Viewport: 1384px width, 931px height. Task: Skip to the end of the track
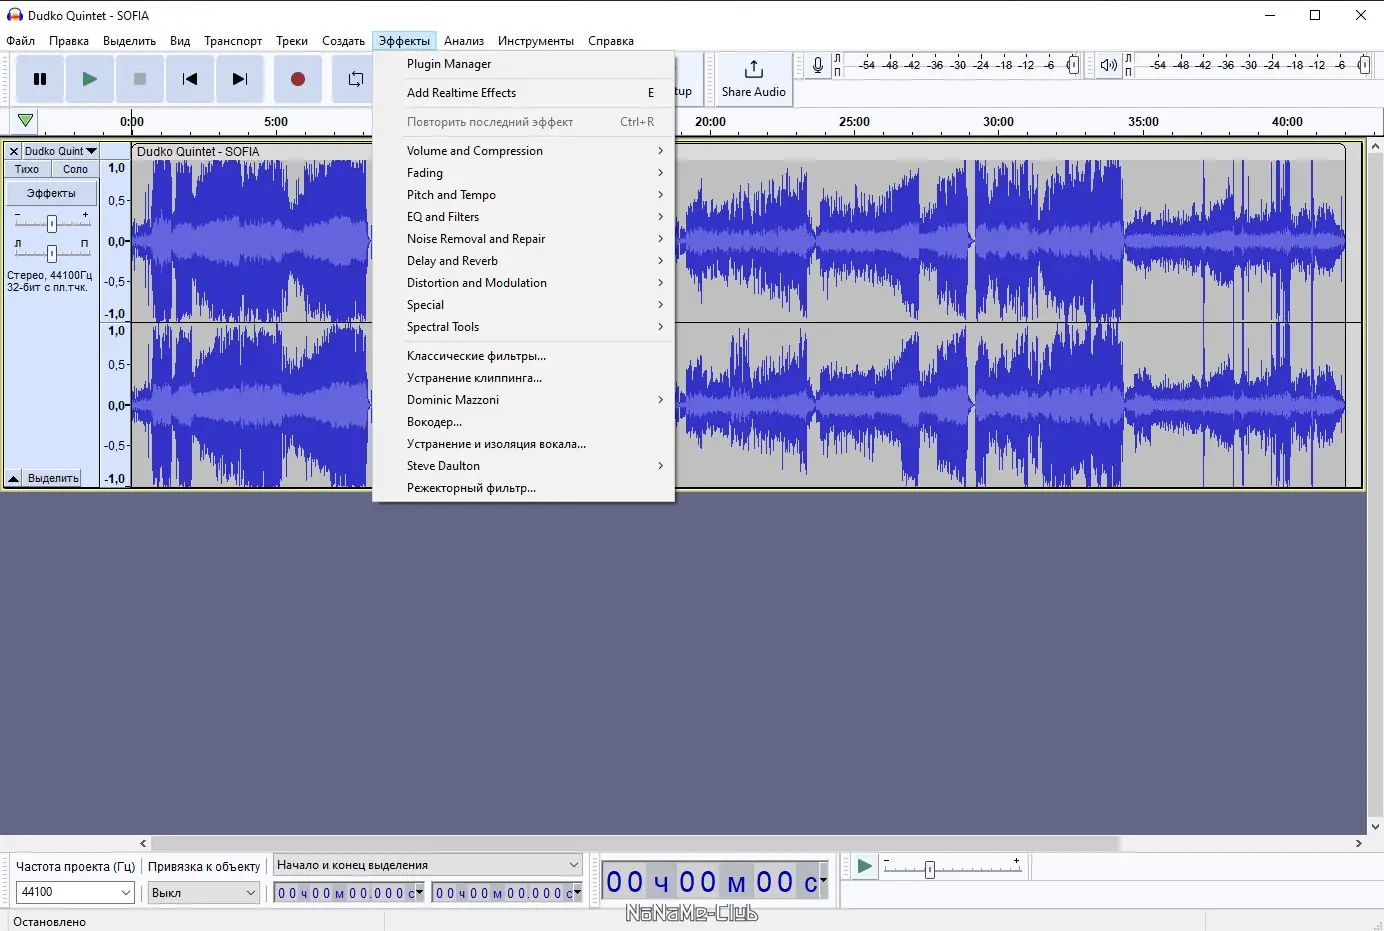240,79
